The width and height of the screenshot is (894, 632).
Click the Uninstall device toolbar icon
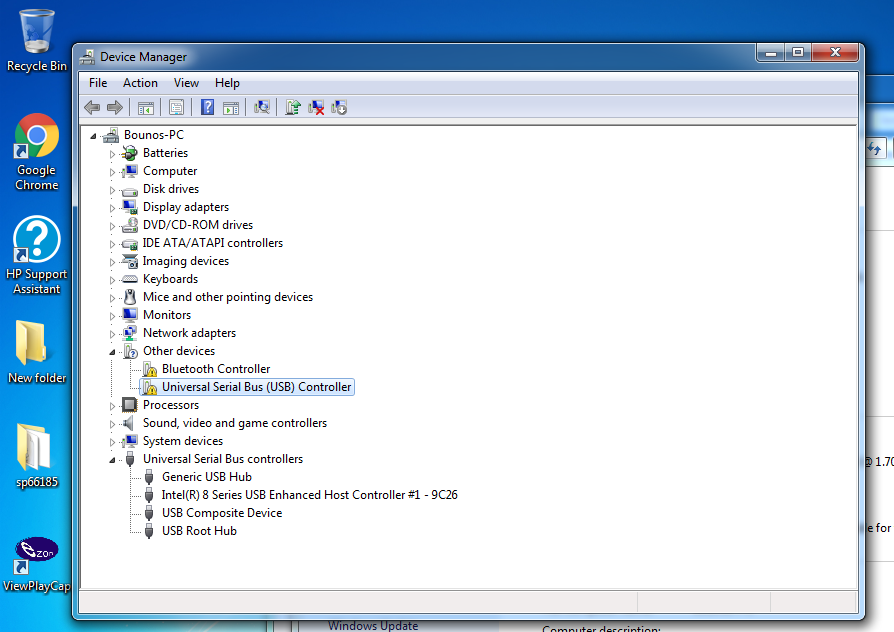316,107
